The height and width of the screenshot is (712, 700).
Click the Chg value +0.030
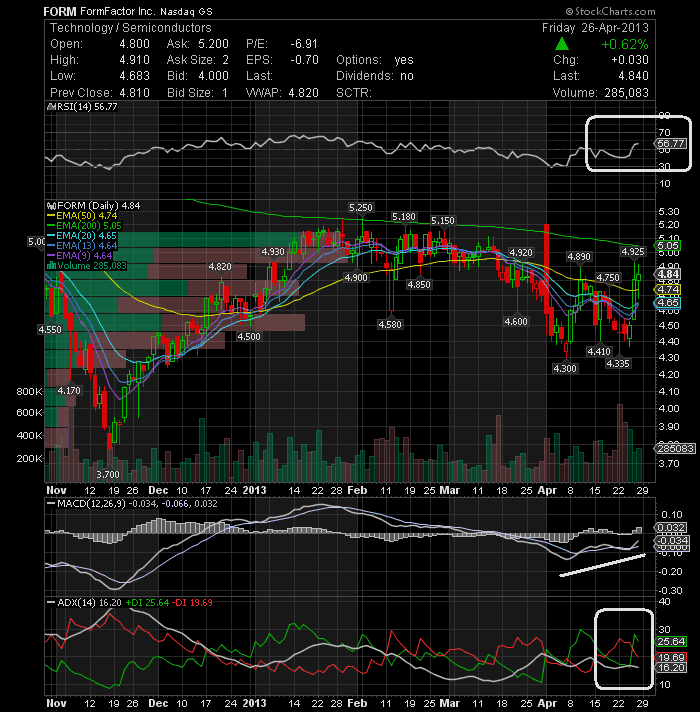630,60
